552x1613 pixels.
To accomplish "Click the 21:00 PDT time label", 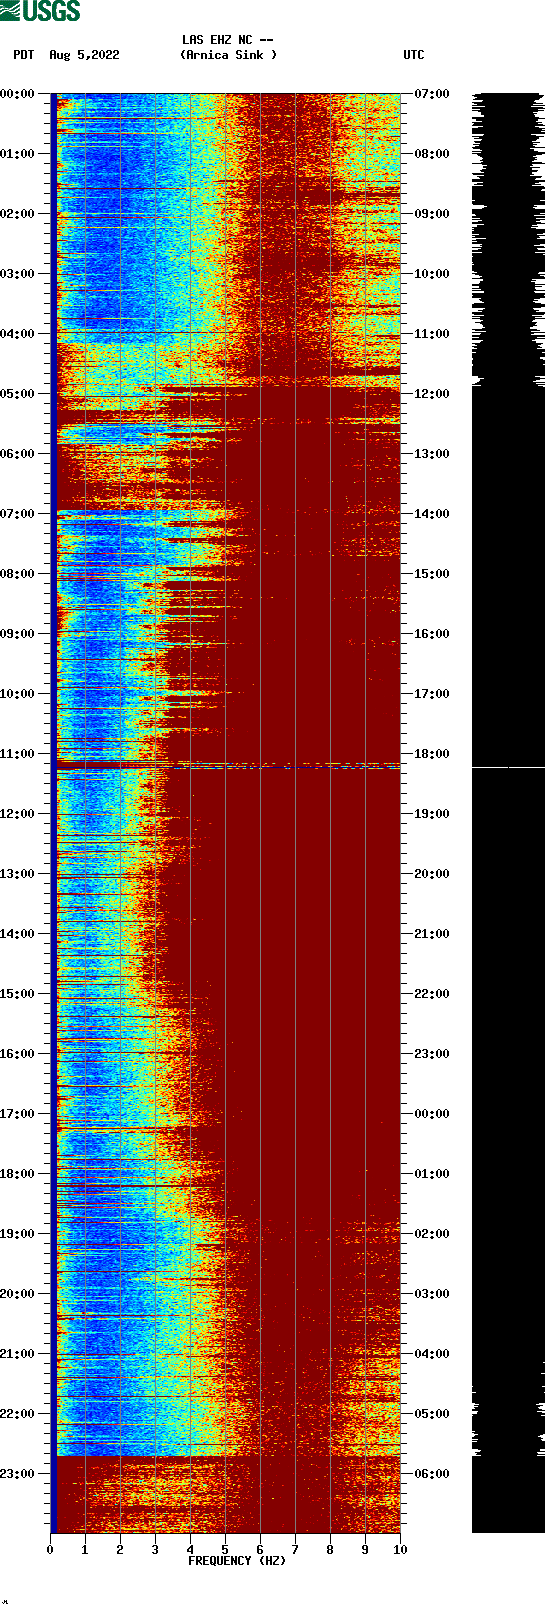I will [18, 1354].
